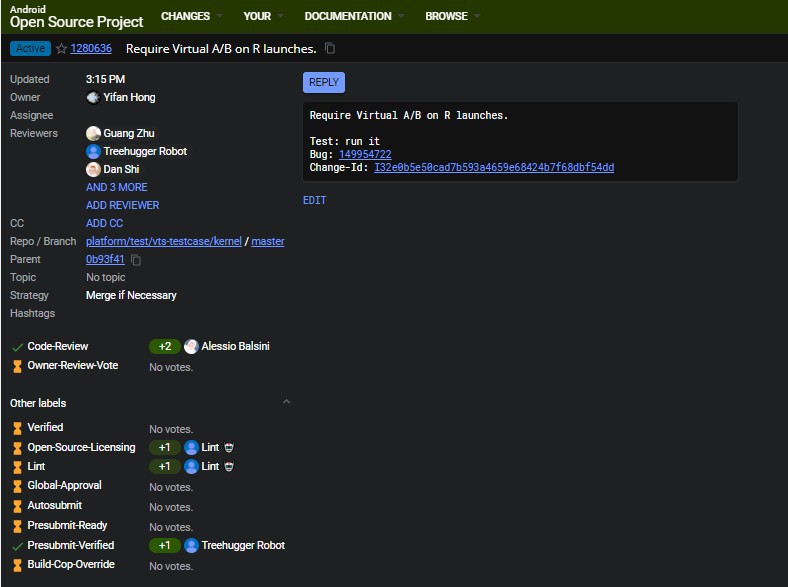
Task: Click Dan Shi's avatar icon
Action: pyautogui.click(x=93, y=169)
